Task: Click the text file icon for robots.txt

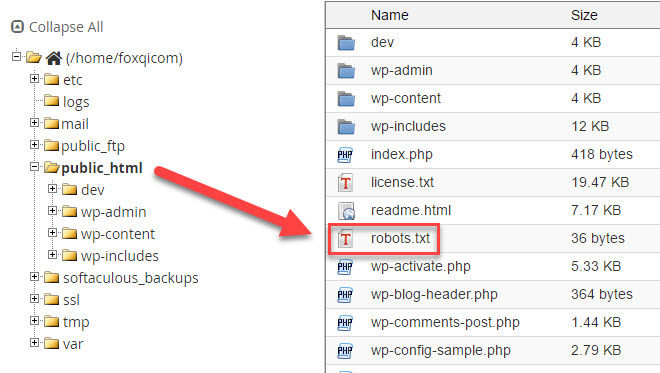Action: click(x=346, y=239)
